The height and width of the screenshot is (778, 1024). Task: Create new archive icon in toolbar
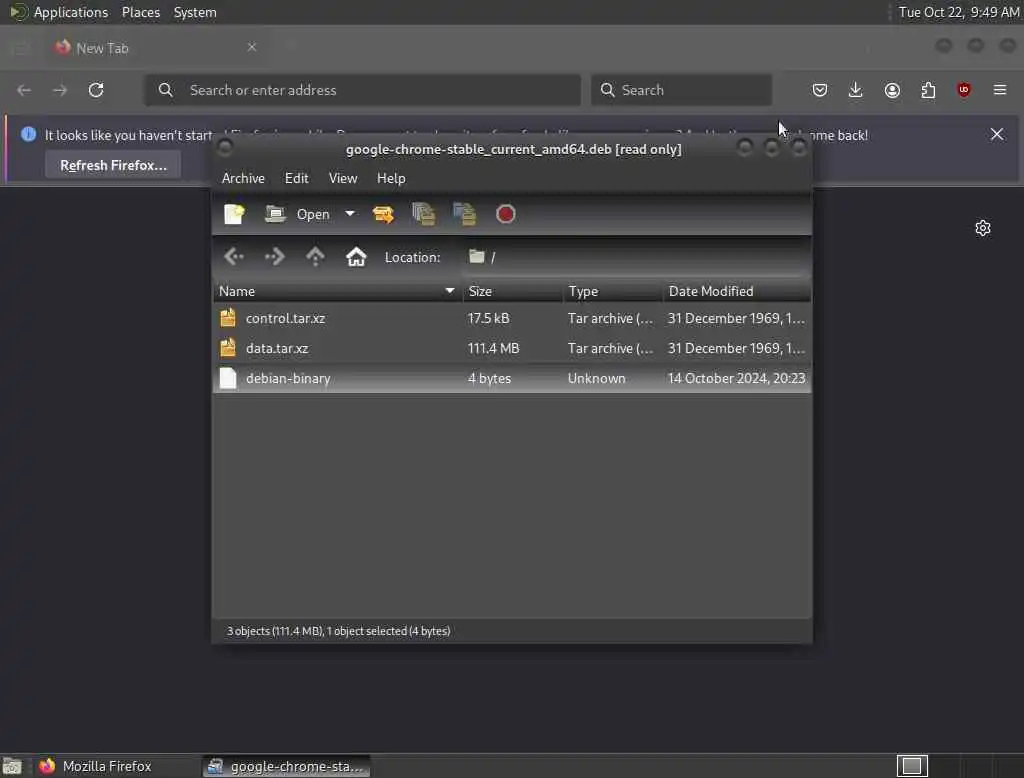234,214
